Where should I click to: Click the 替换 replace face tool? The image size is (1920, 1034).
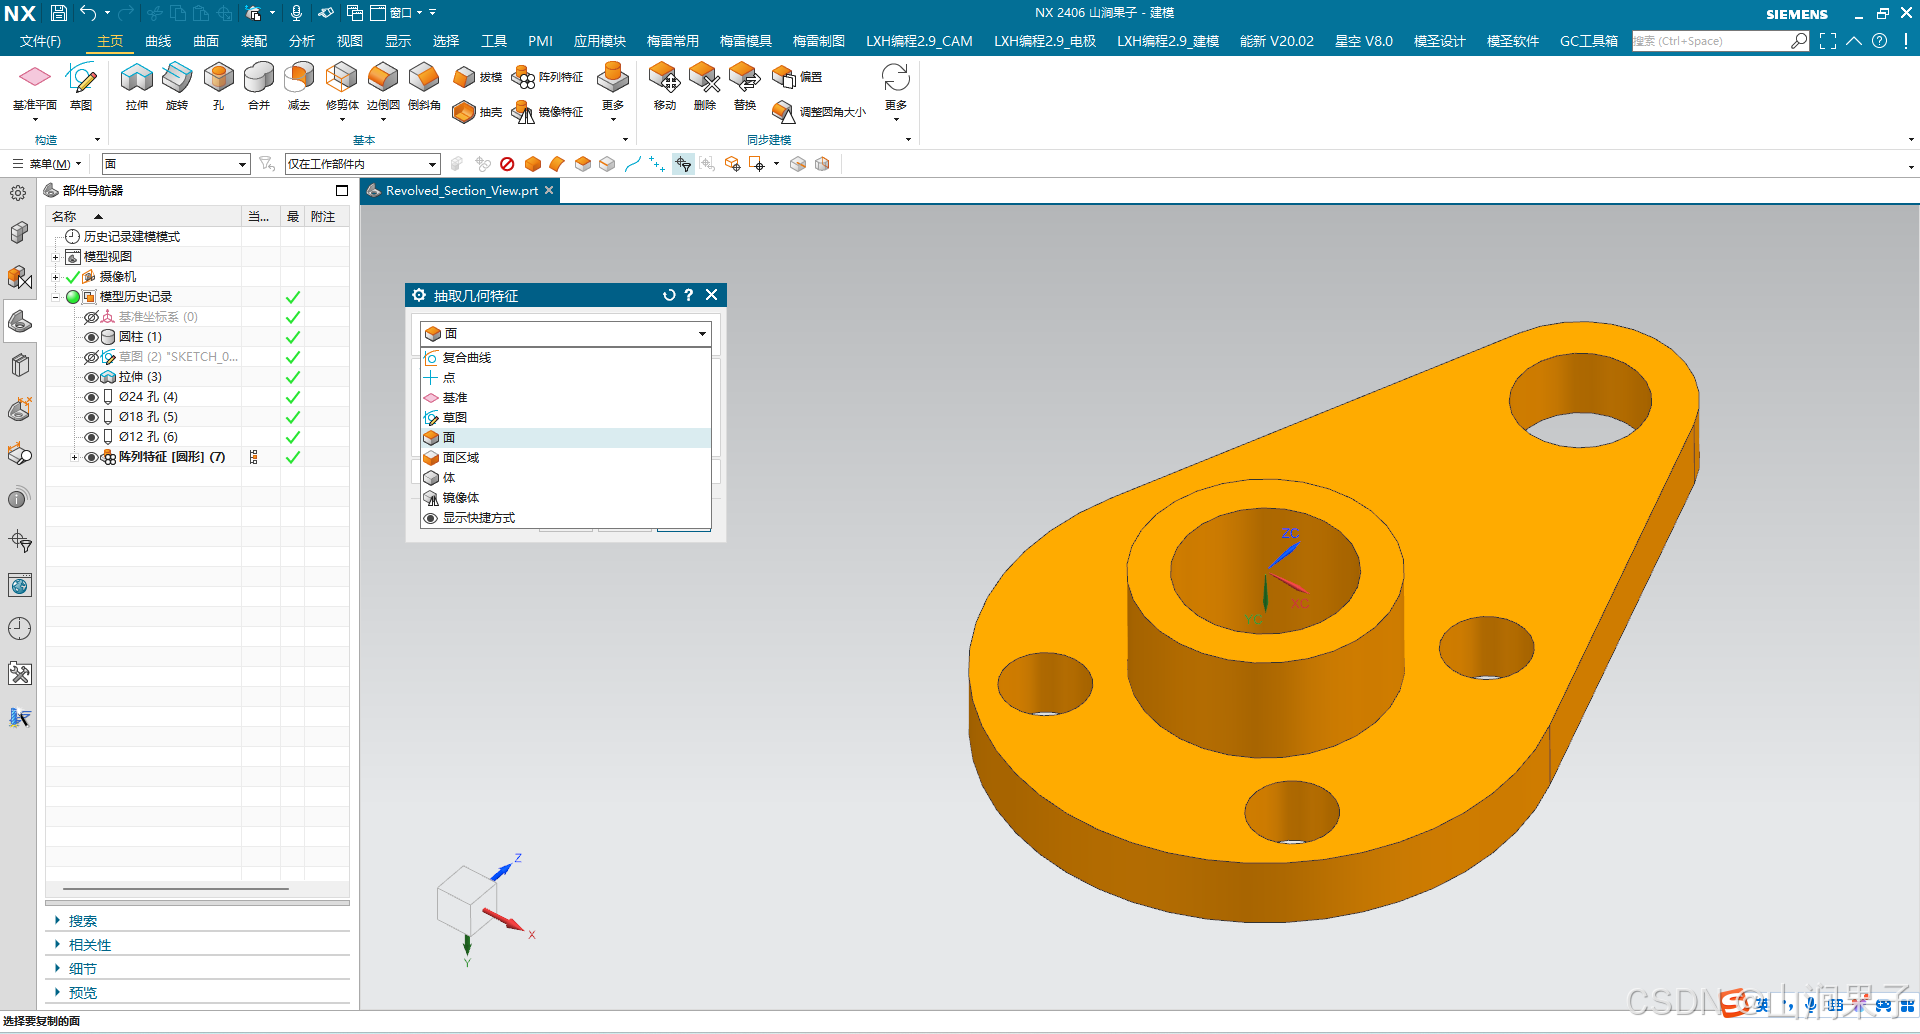tap(745, 86)
